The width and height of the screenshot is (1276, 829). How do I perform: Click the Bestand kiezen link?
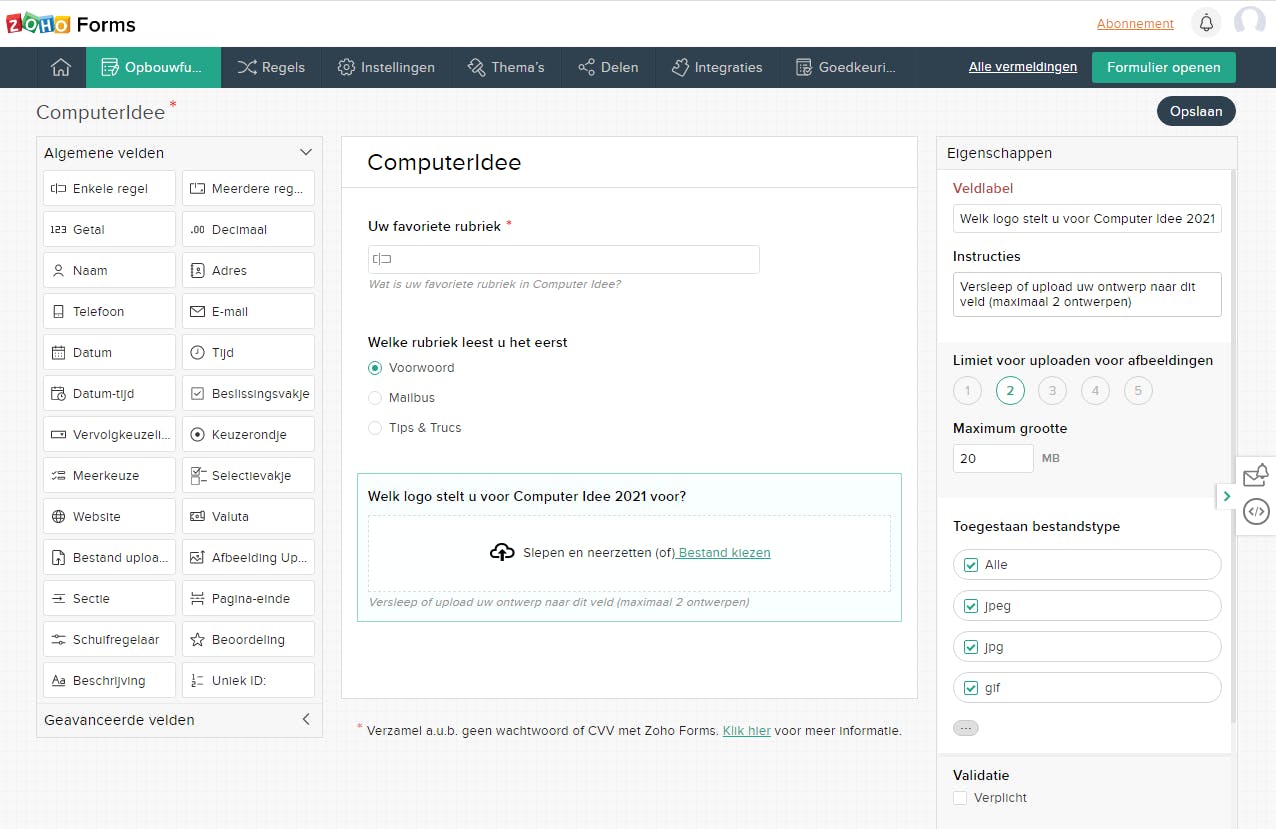724,552
